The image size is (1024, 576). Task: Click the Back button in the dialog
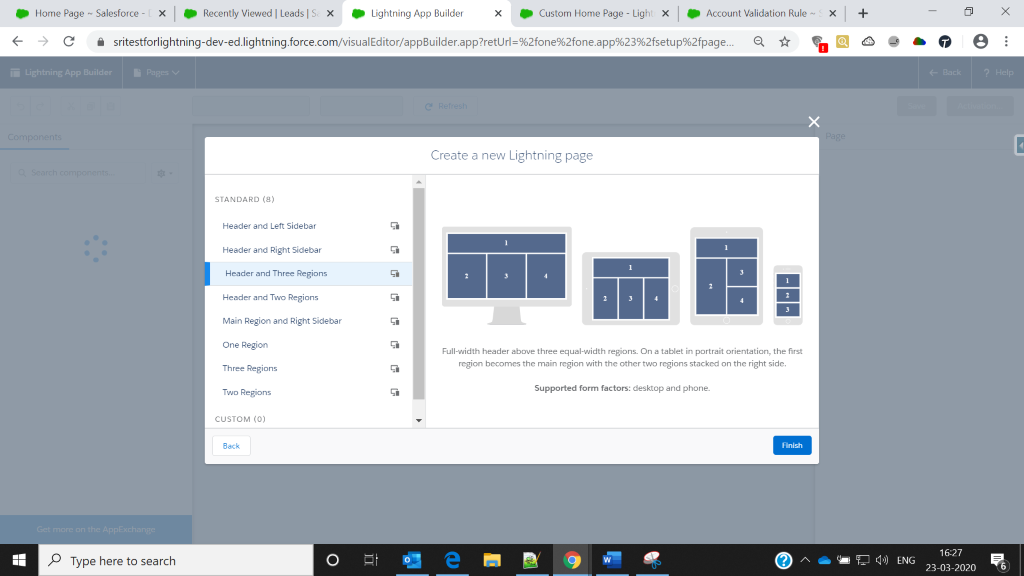coord(231,446)
